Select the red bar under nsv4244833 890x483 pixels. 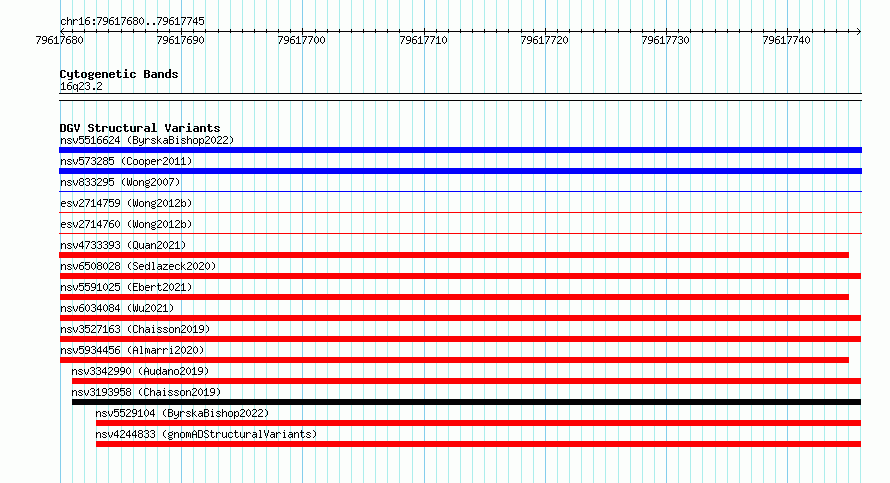point(478,444)
